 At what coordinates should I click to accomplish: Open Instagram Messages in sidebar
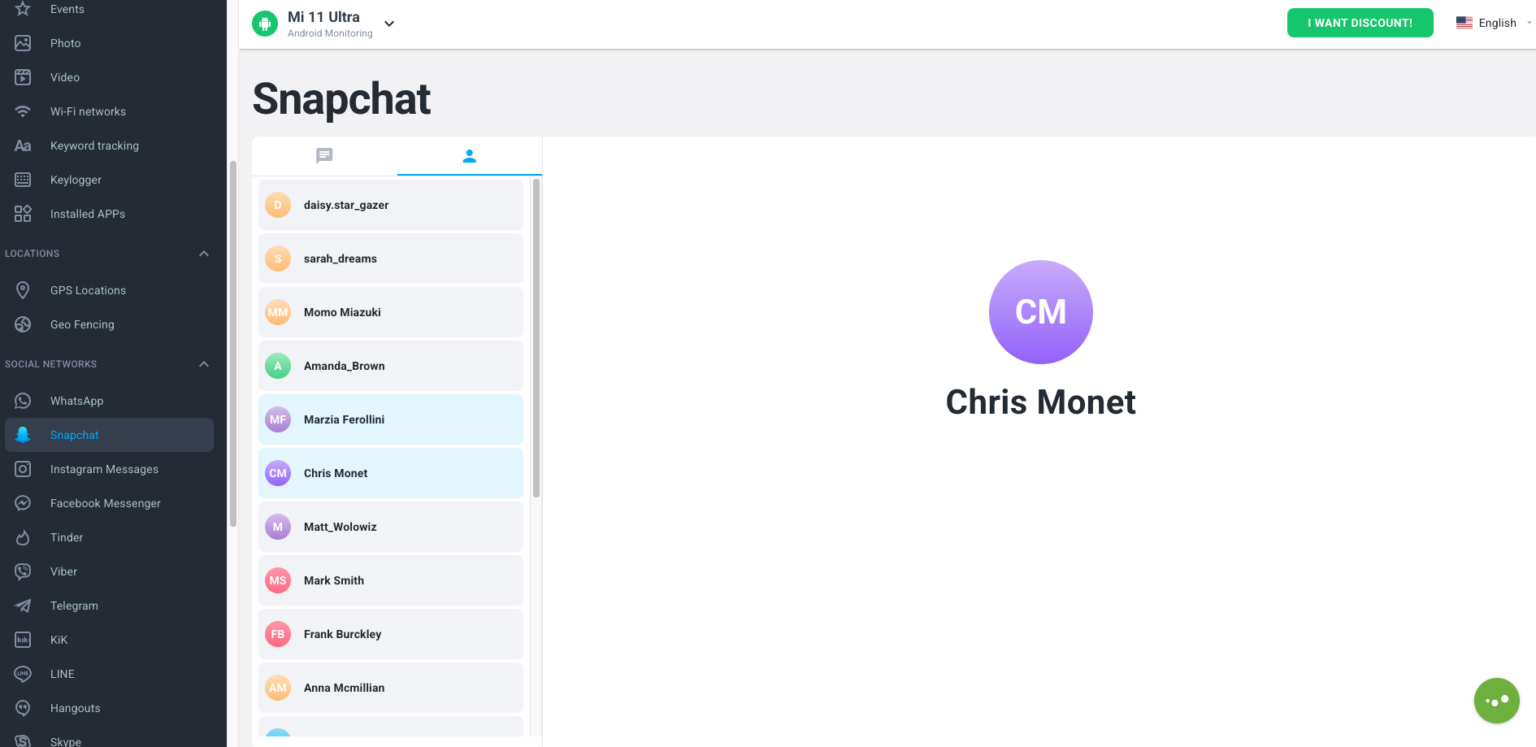click(104, 469)
